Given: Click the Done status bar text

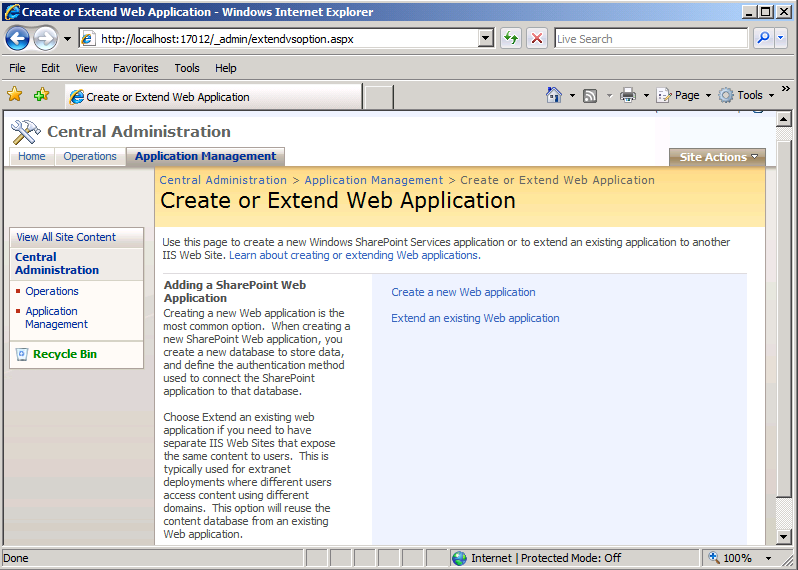Looking at the screenshot, I should [16, 558].
